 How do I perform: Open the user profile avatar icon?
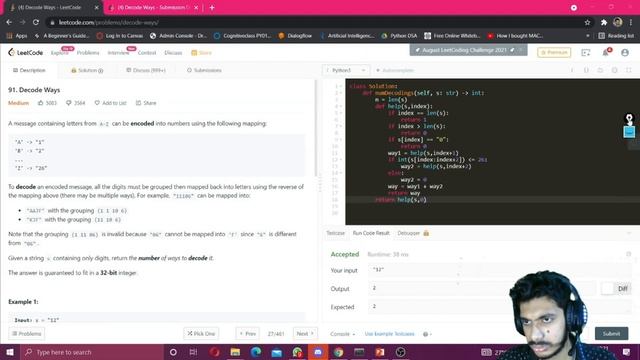pos(625,53)
